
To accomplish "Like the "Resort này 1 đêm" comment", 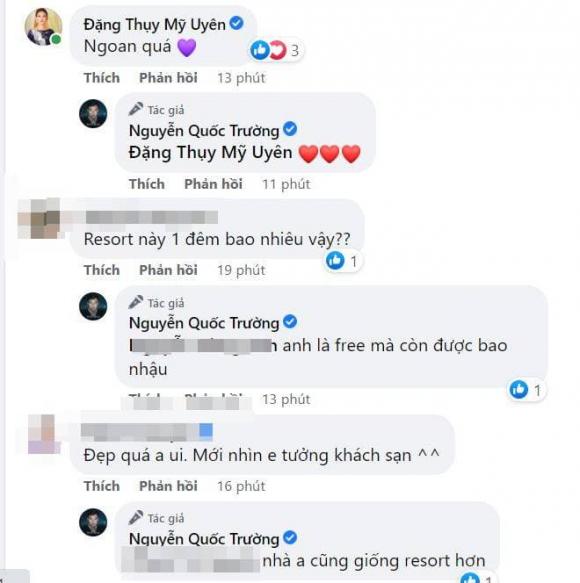I will click(x=102, y=270).
